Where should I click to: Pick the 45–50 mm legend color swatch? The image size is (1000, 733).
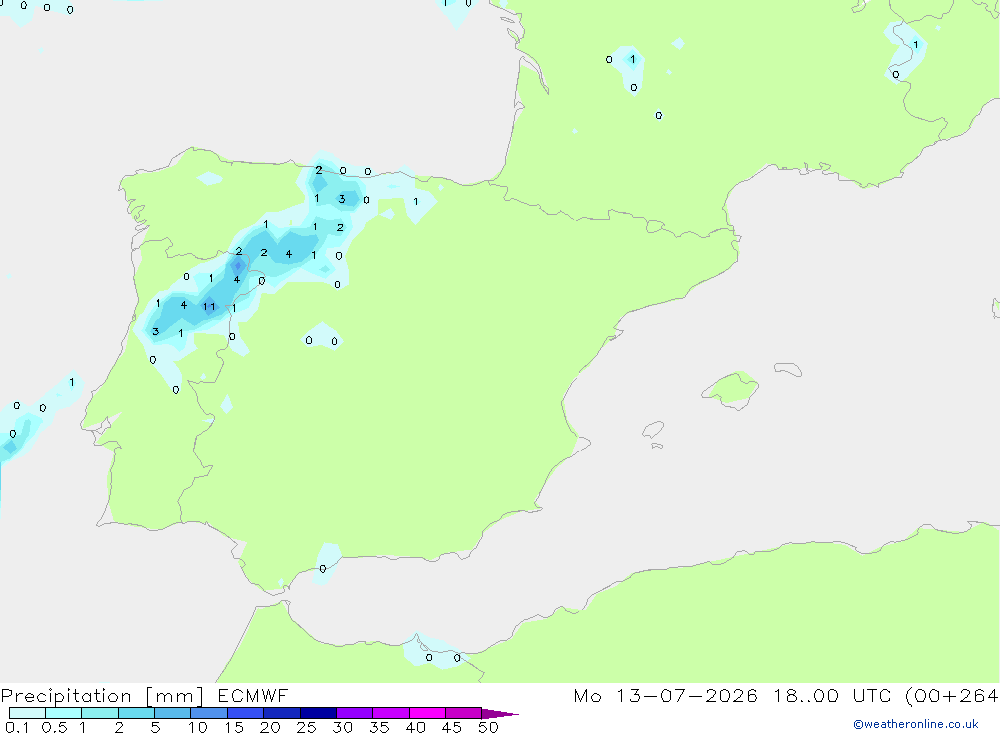click(x=463, y=713)
